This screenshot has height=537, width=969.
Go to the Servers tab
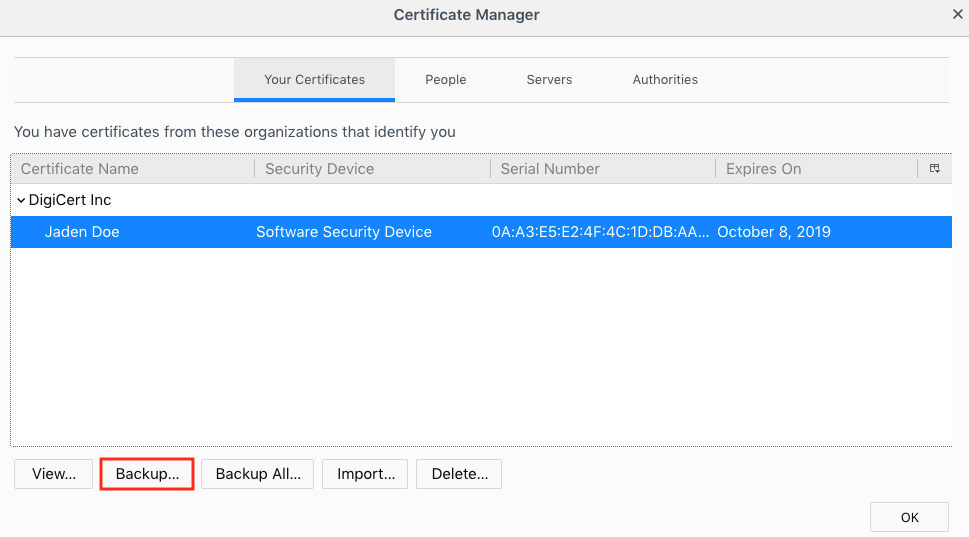coord(549,80)
